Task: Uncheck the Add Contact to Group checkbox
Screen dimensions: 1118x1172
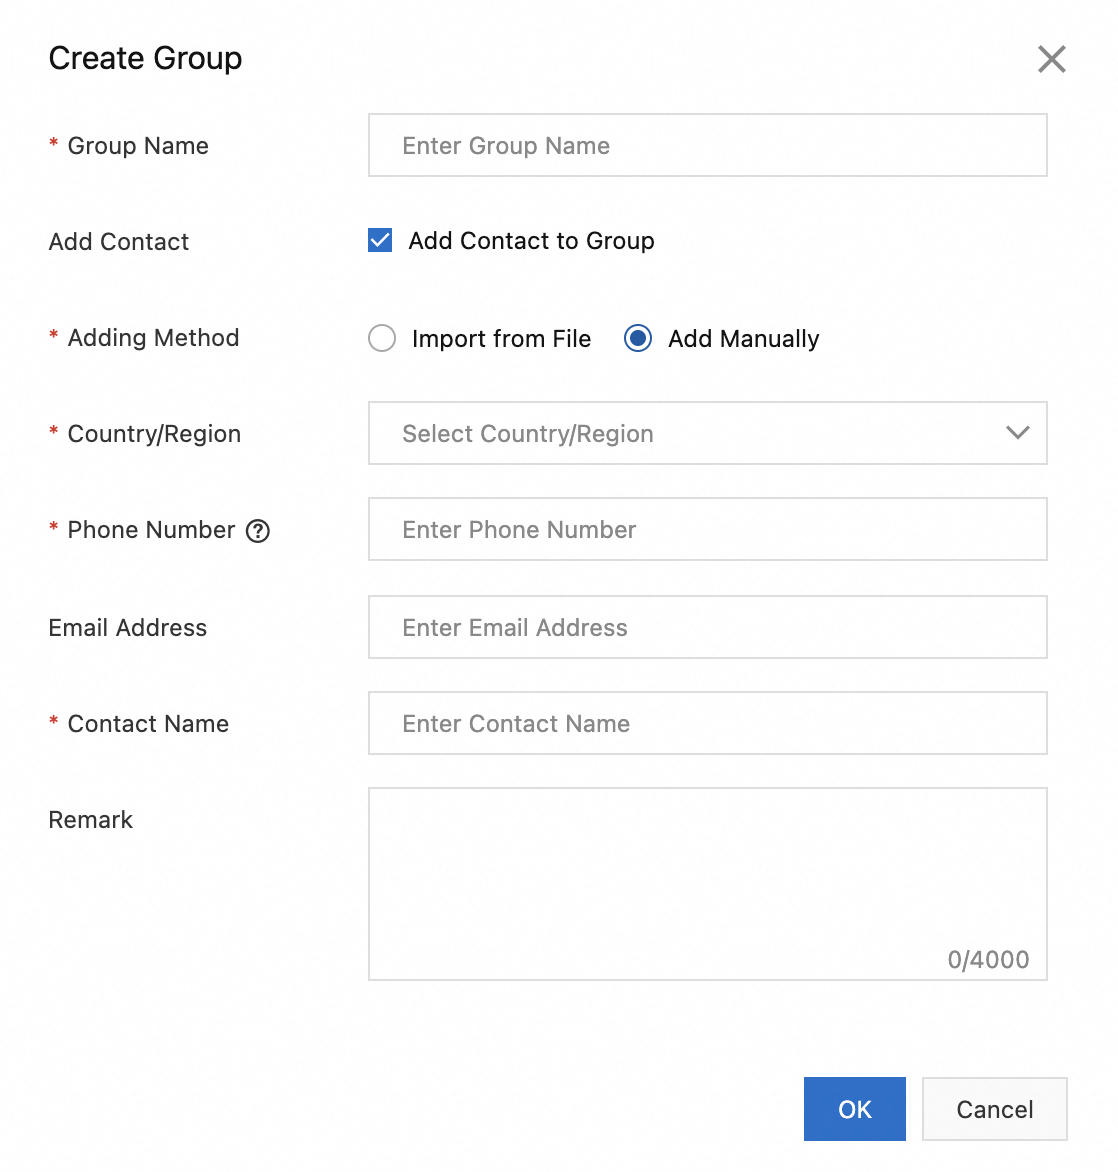Action: tap(380, 240)
